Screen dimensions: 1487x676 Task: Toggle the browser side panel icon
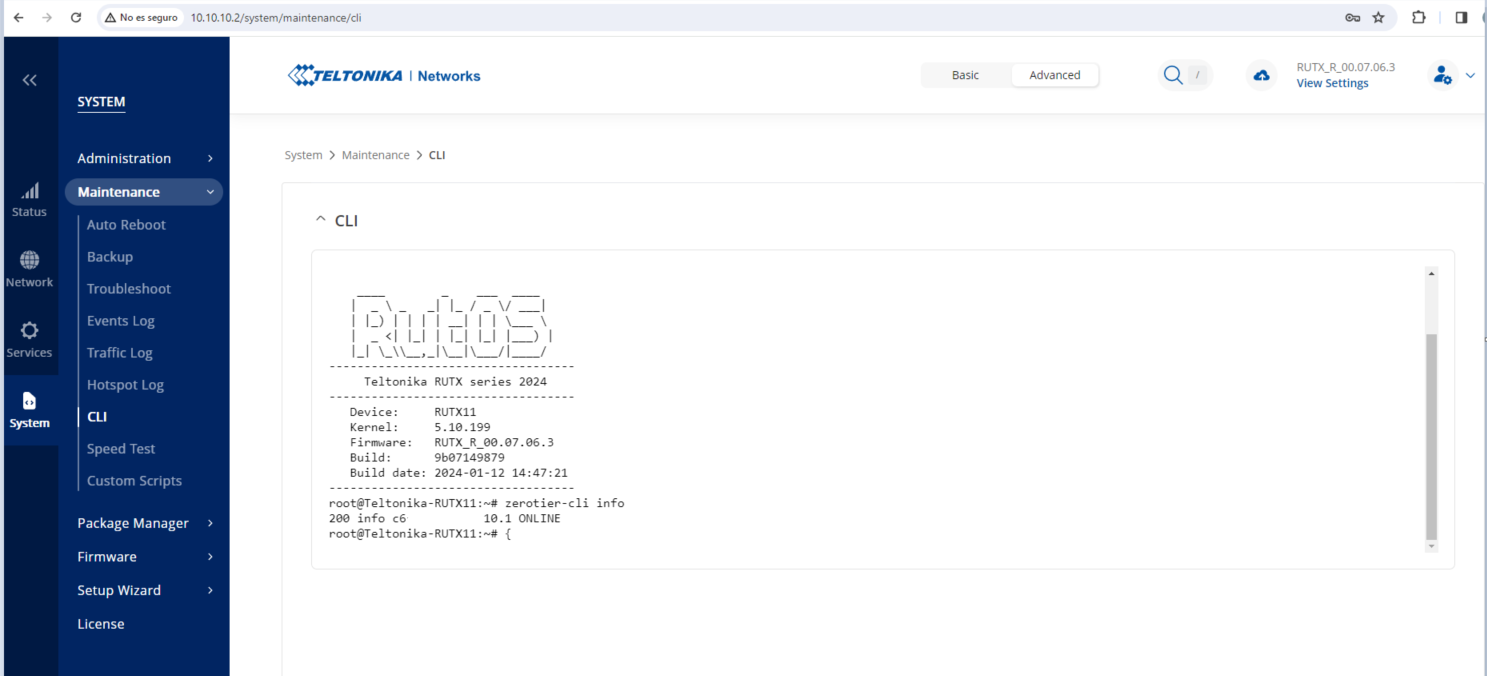coord(1461,18)
